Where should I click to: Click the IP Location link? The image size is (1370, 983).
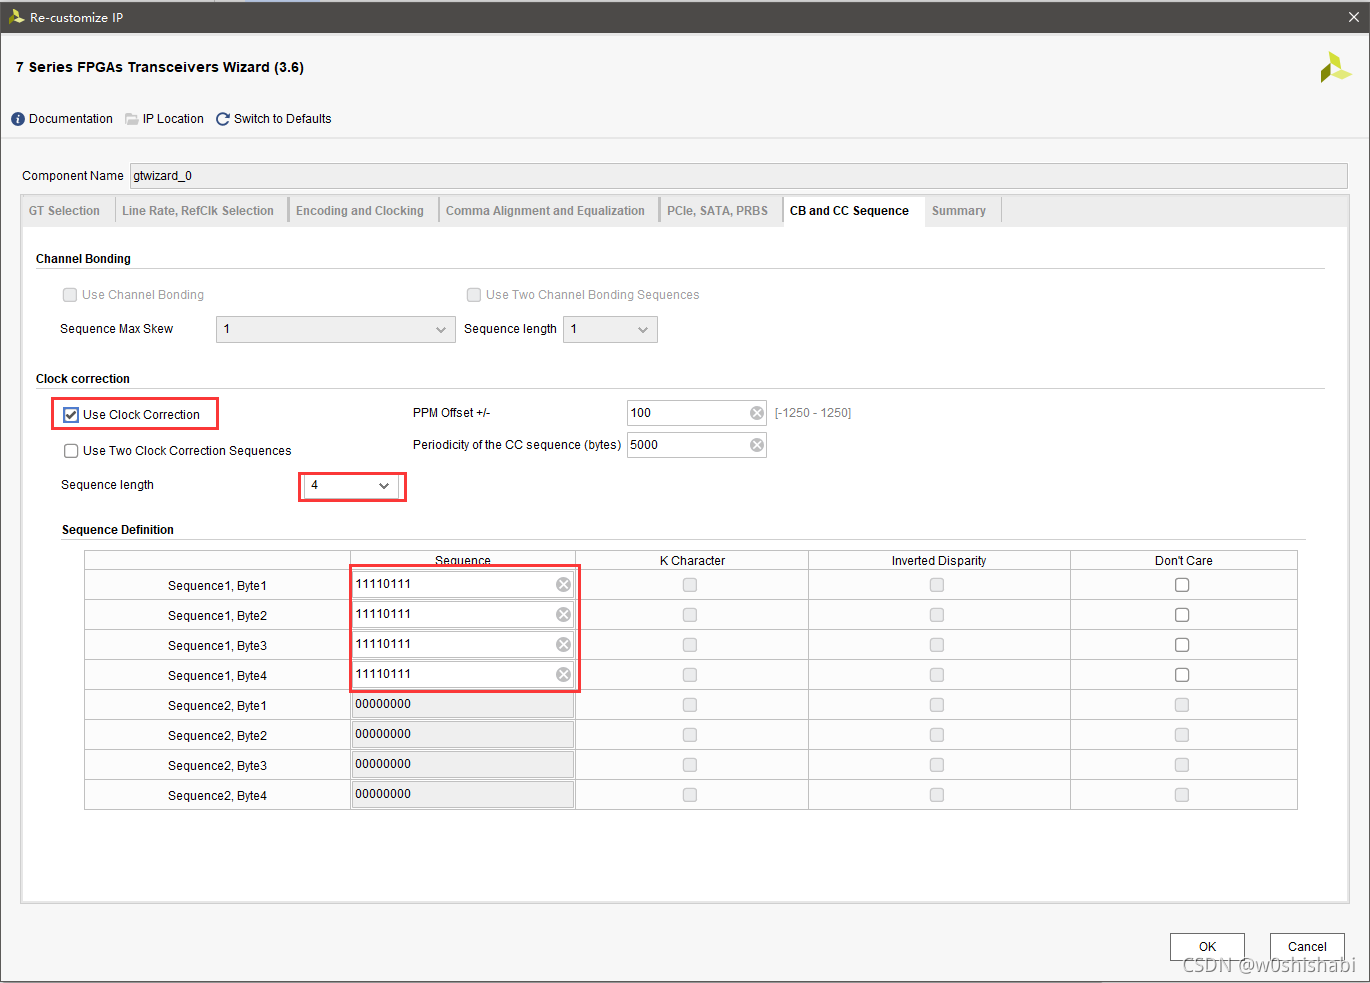pyautogui.click(x=173, y=119)
